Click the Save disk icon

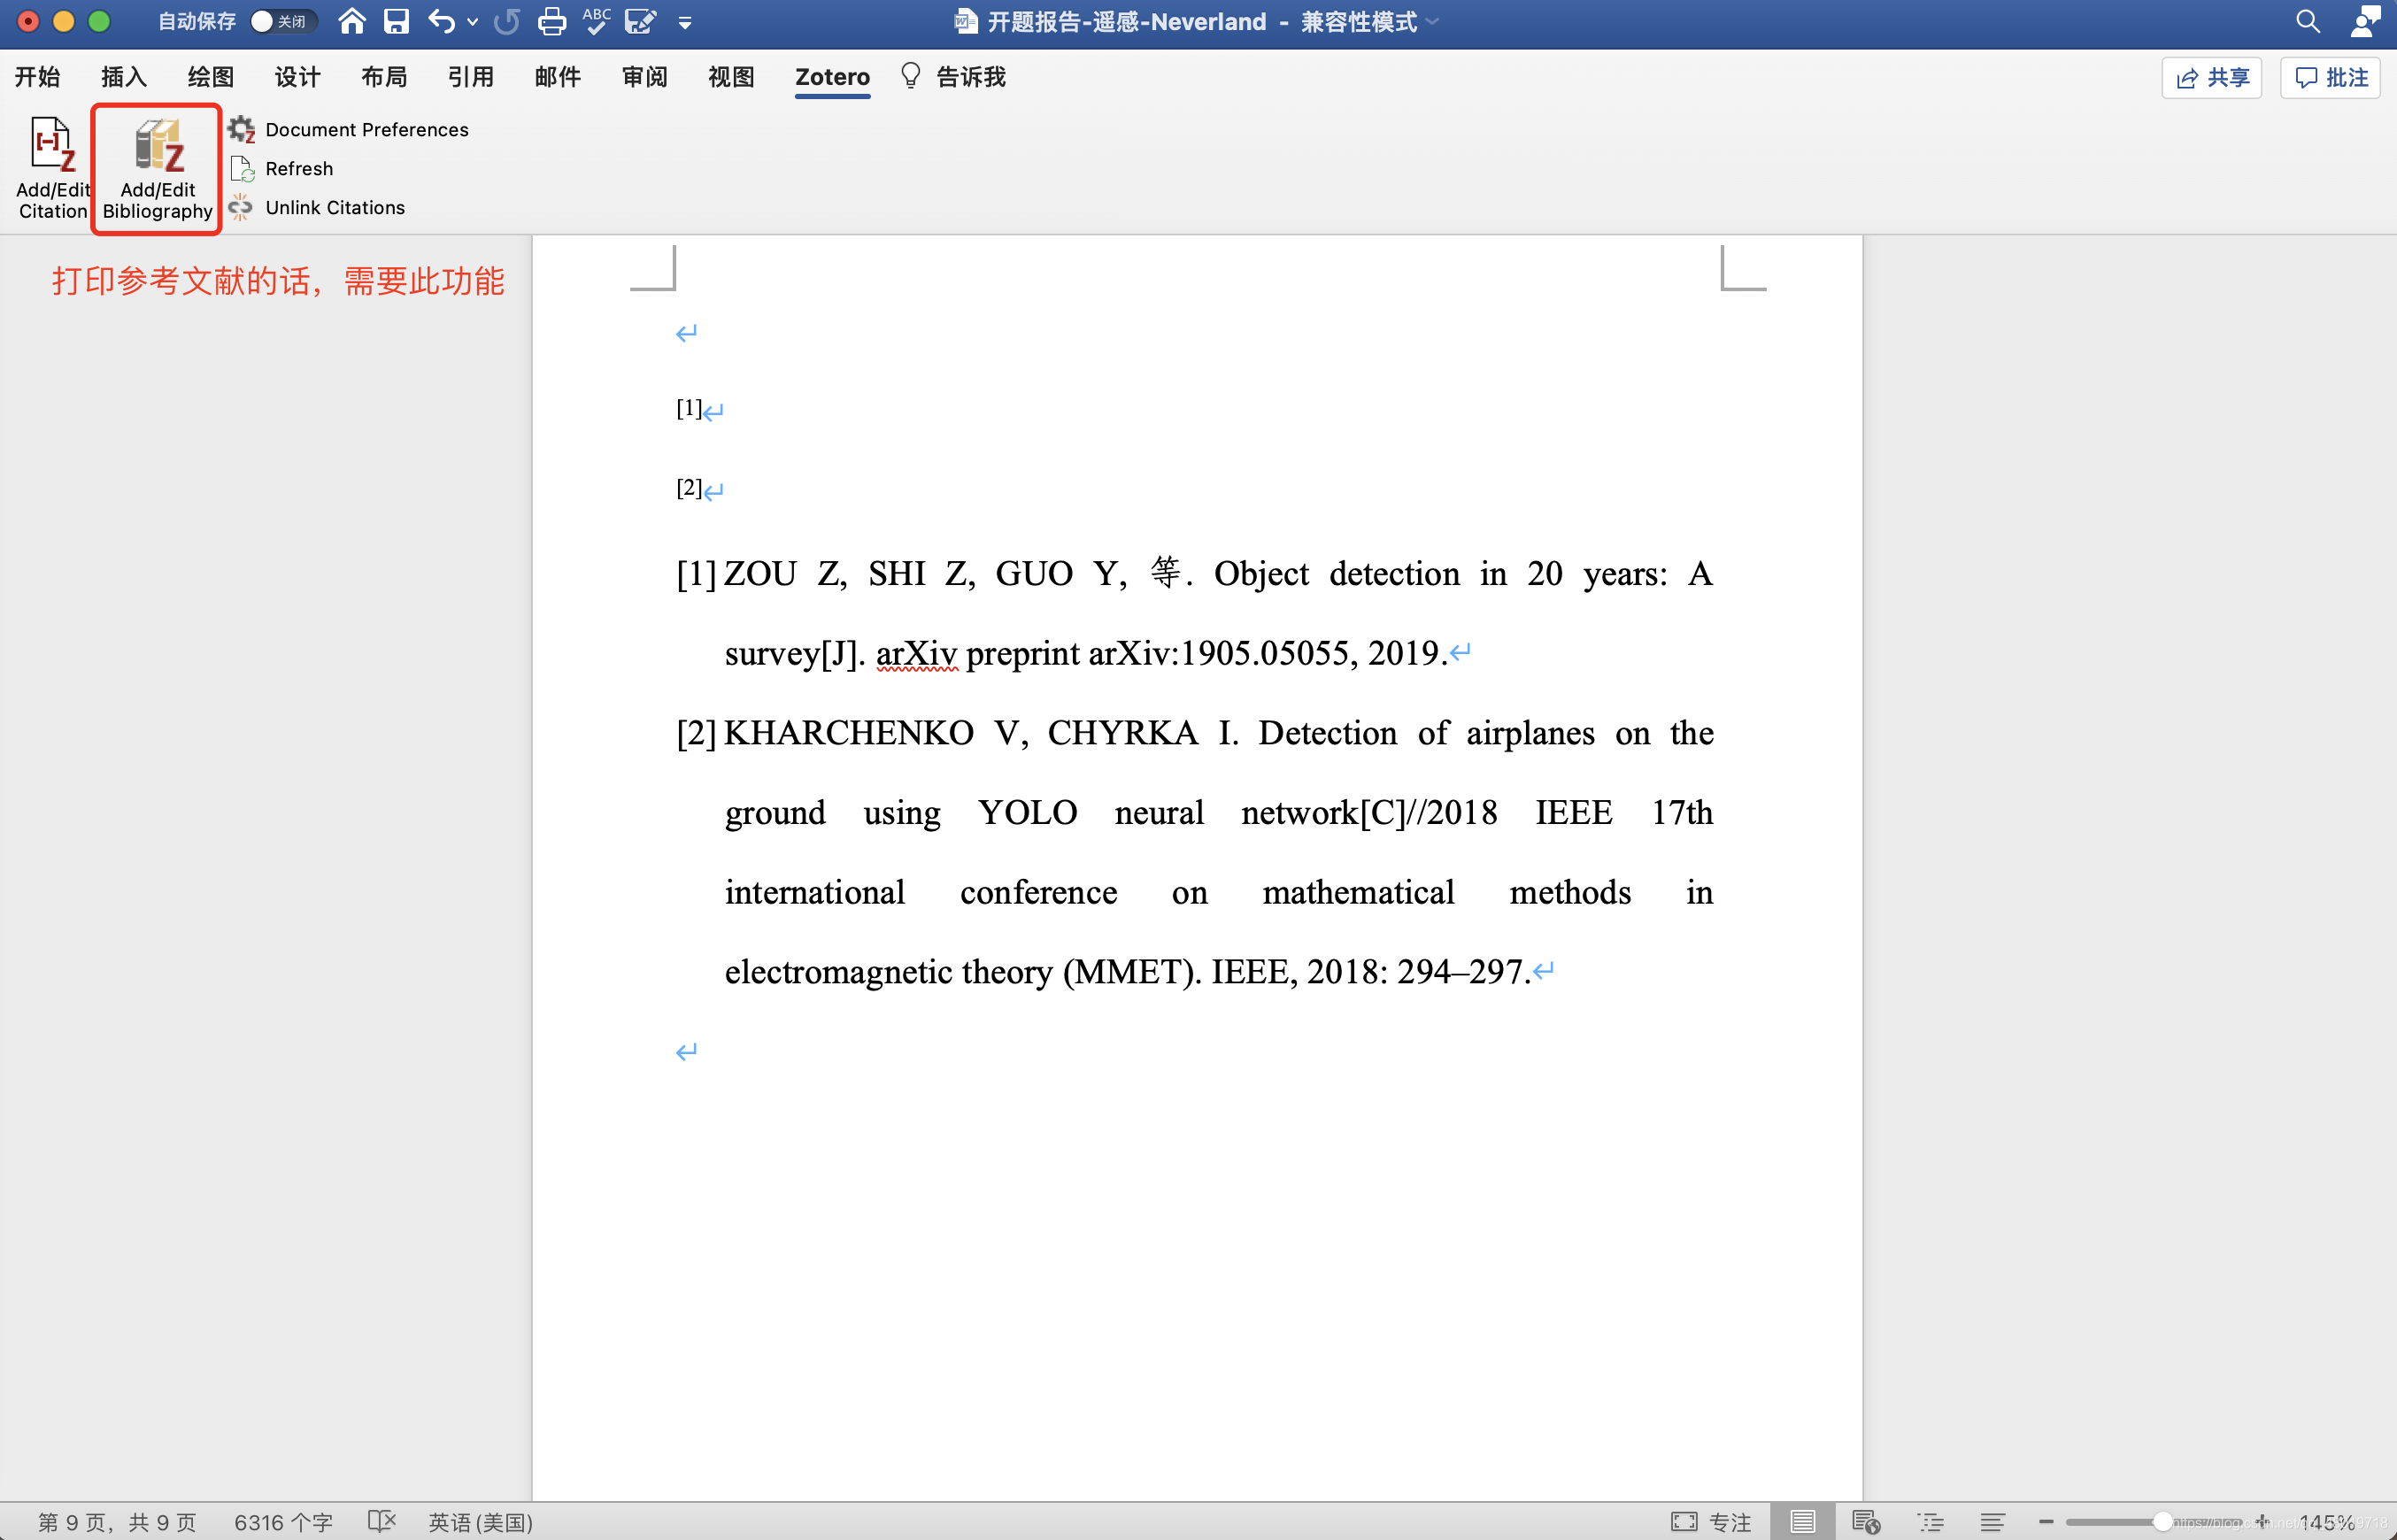point(397,21)
